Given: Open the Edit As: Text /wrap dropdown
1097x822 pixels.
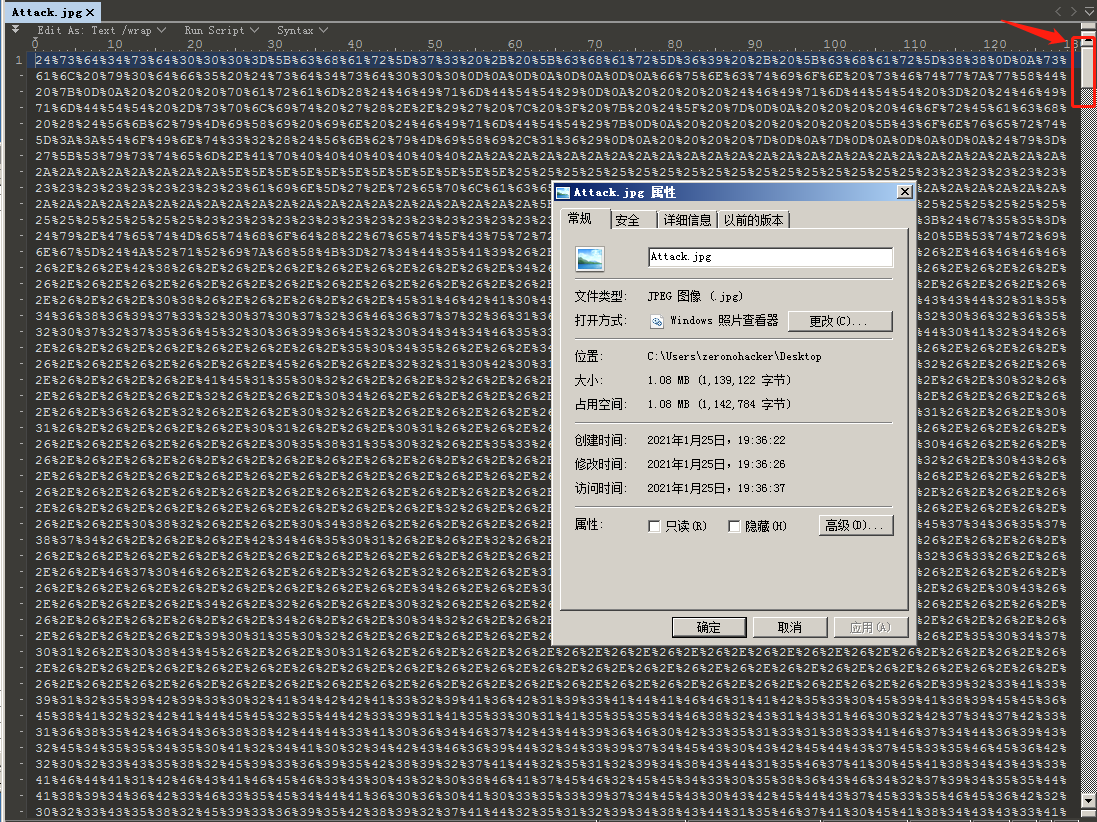Looking at the screenshot, I should 101,30.
